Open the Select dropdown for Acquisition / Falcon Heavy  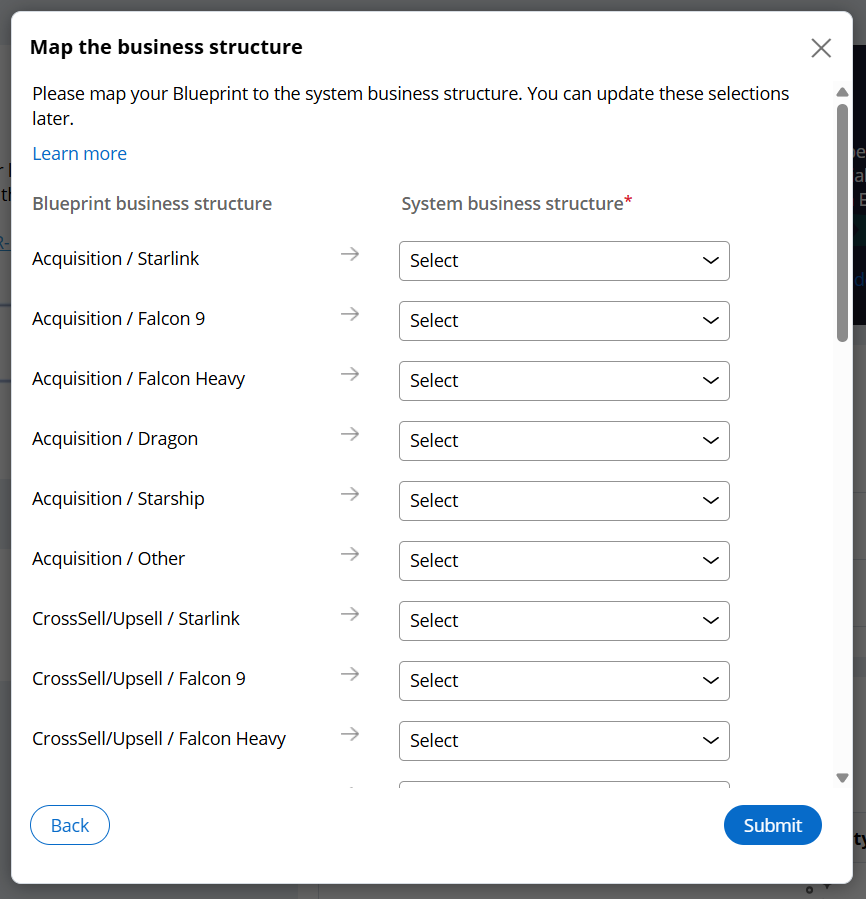[564, 381]
